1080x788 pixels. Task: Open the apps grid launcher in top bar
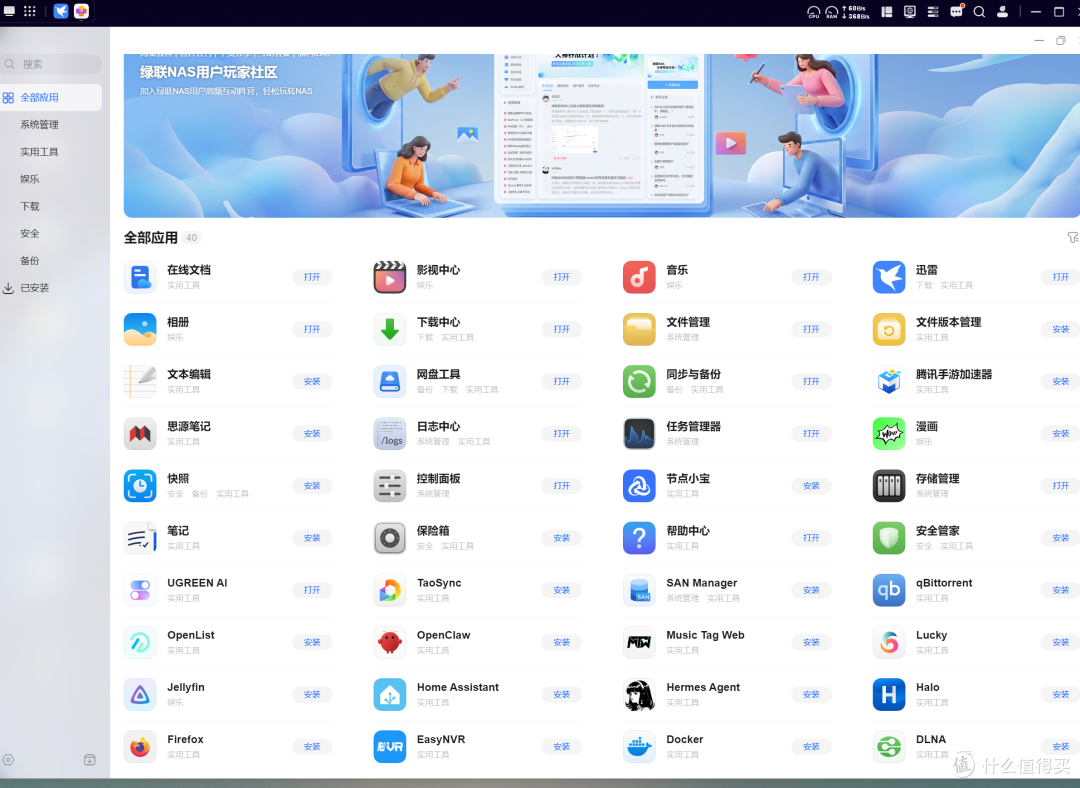[x=30, y=11]
